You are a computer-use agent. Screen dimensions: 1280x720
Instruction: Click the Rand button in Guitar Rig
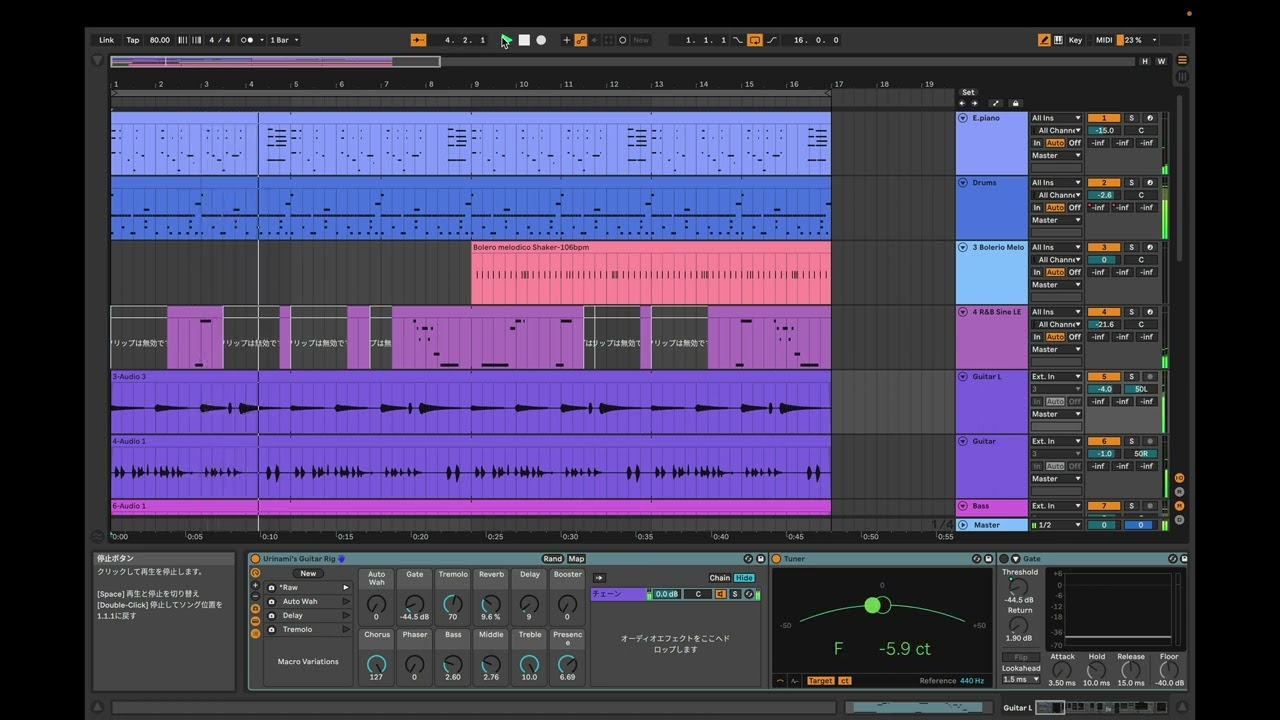tap(552, 559)
